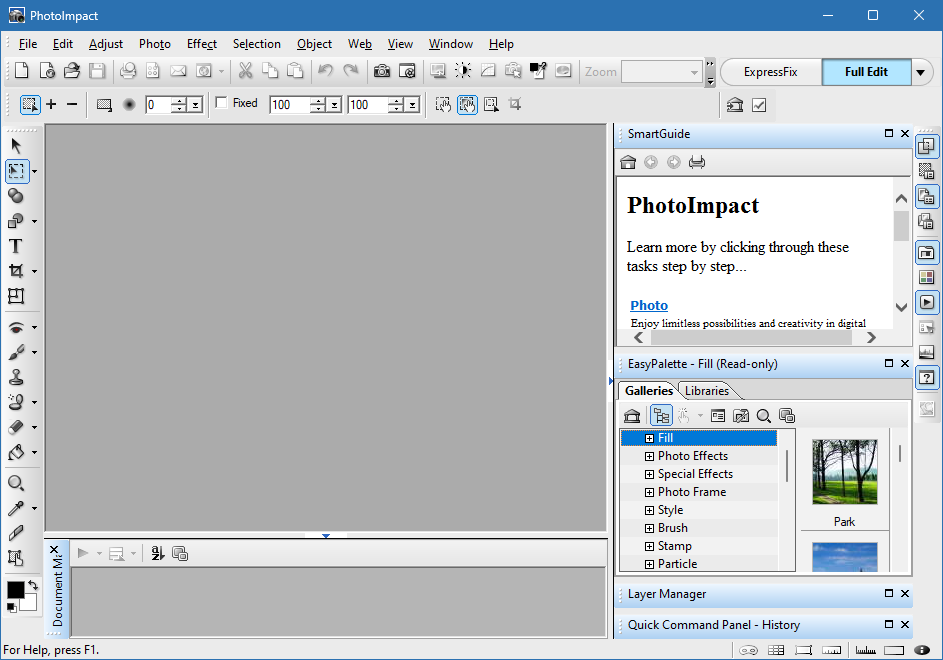Image resolution: width=943 pixels, height=660 pixels.
Task: Select the Stamp tool
Action: [x=15, y=376]
